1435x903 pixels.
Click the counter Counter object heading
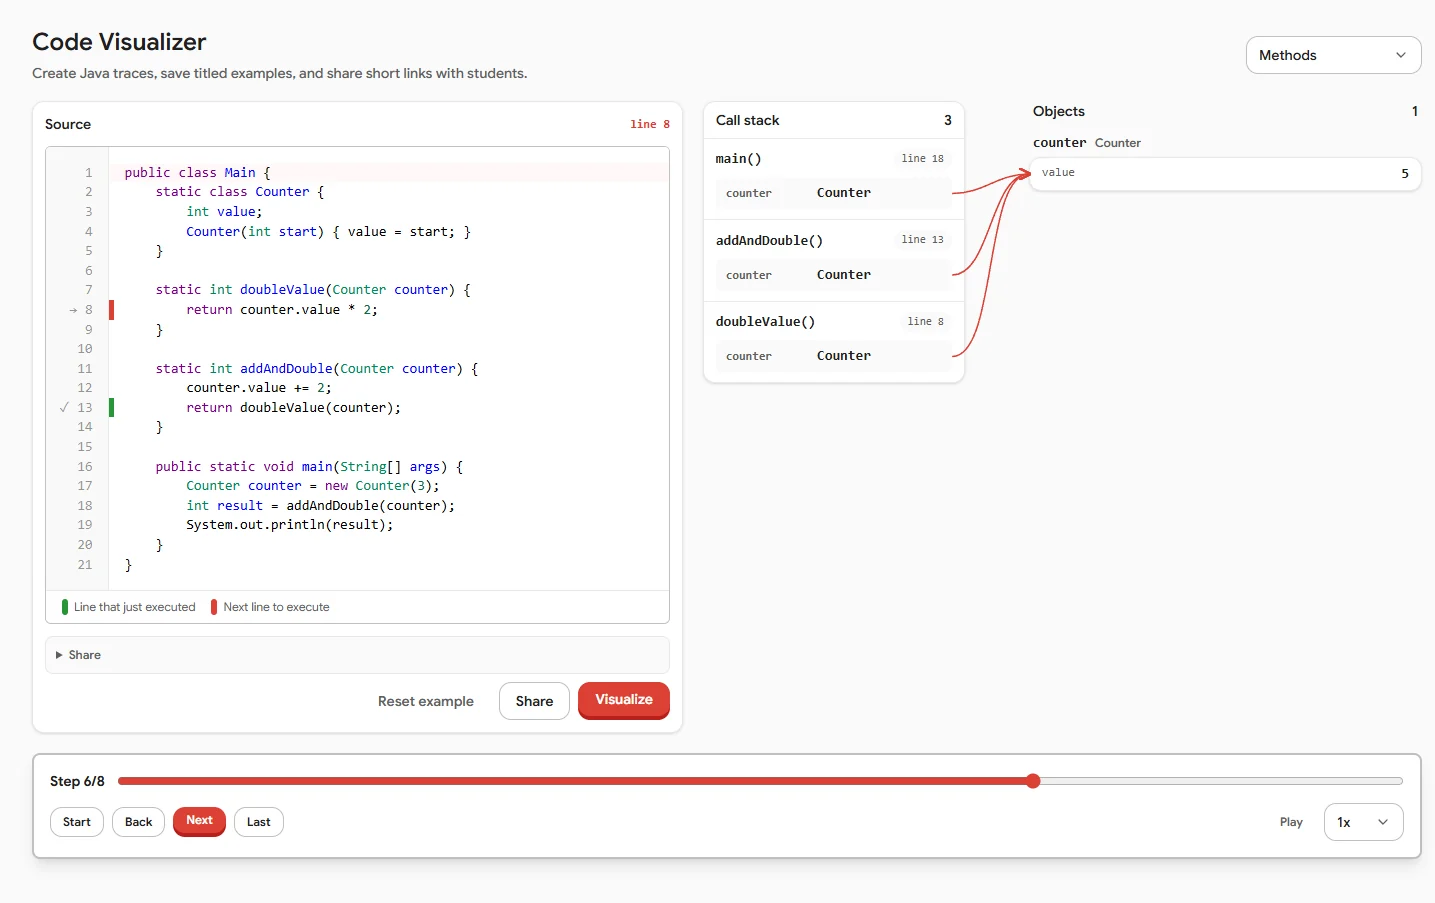coord(1087,143)
